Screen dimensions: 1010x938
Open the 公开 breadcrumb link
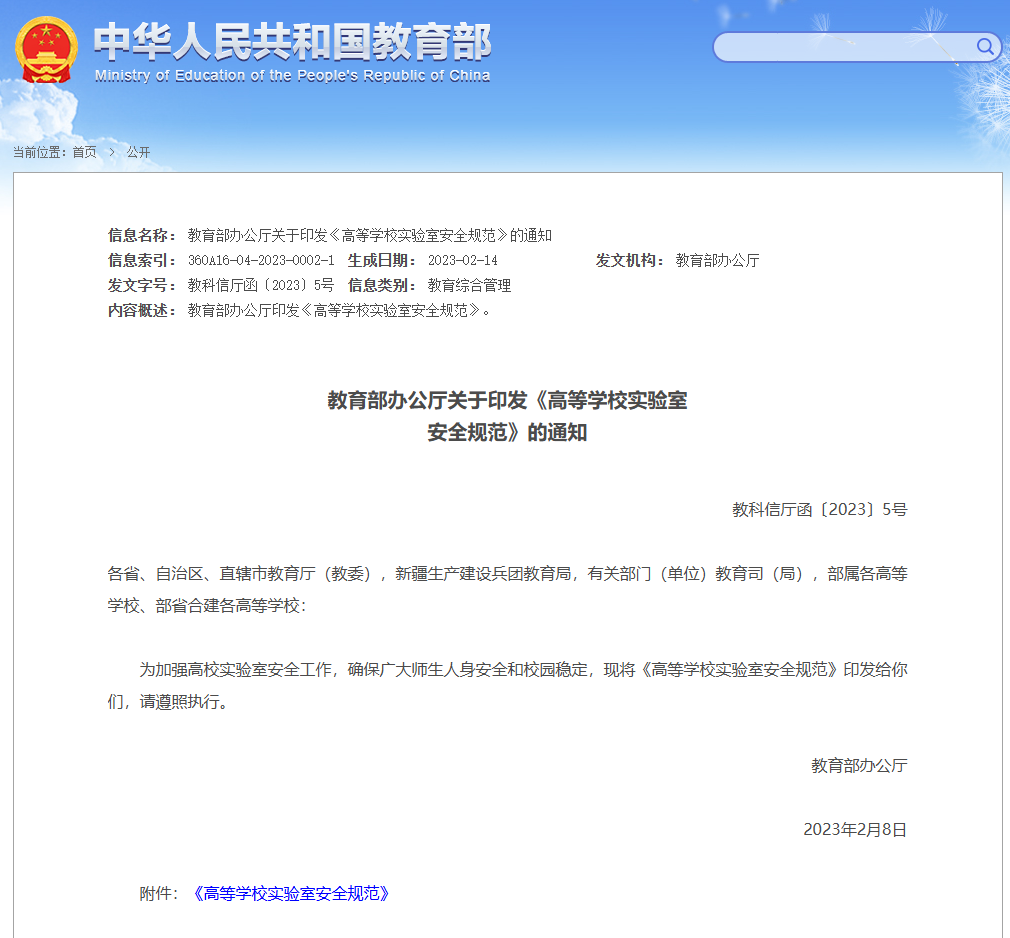point(138,153)
